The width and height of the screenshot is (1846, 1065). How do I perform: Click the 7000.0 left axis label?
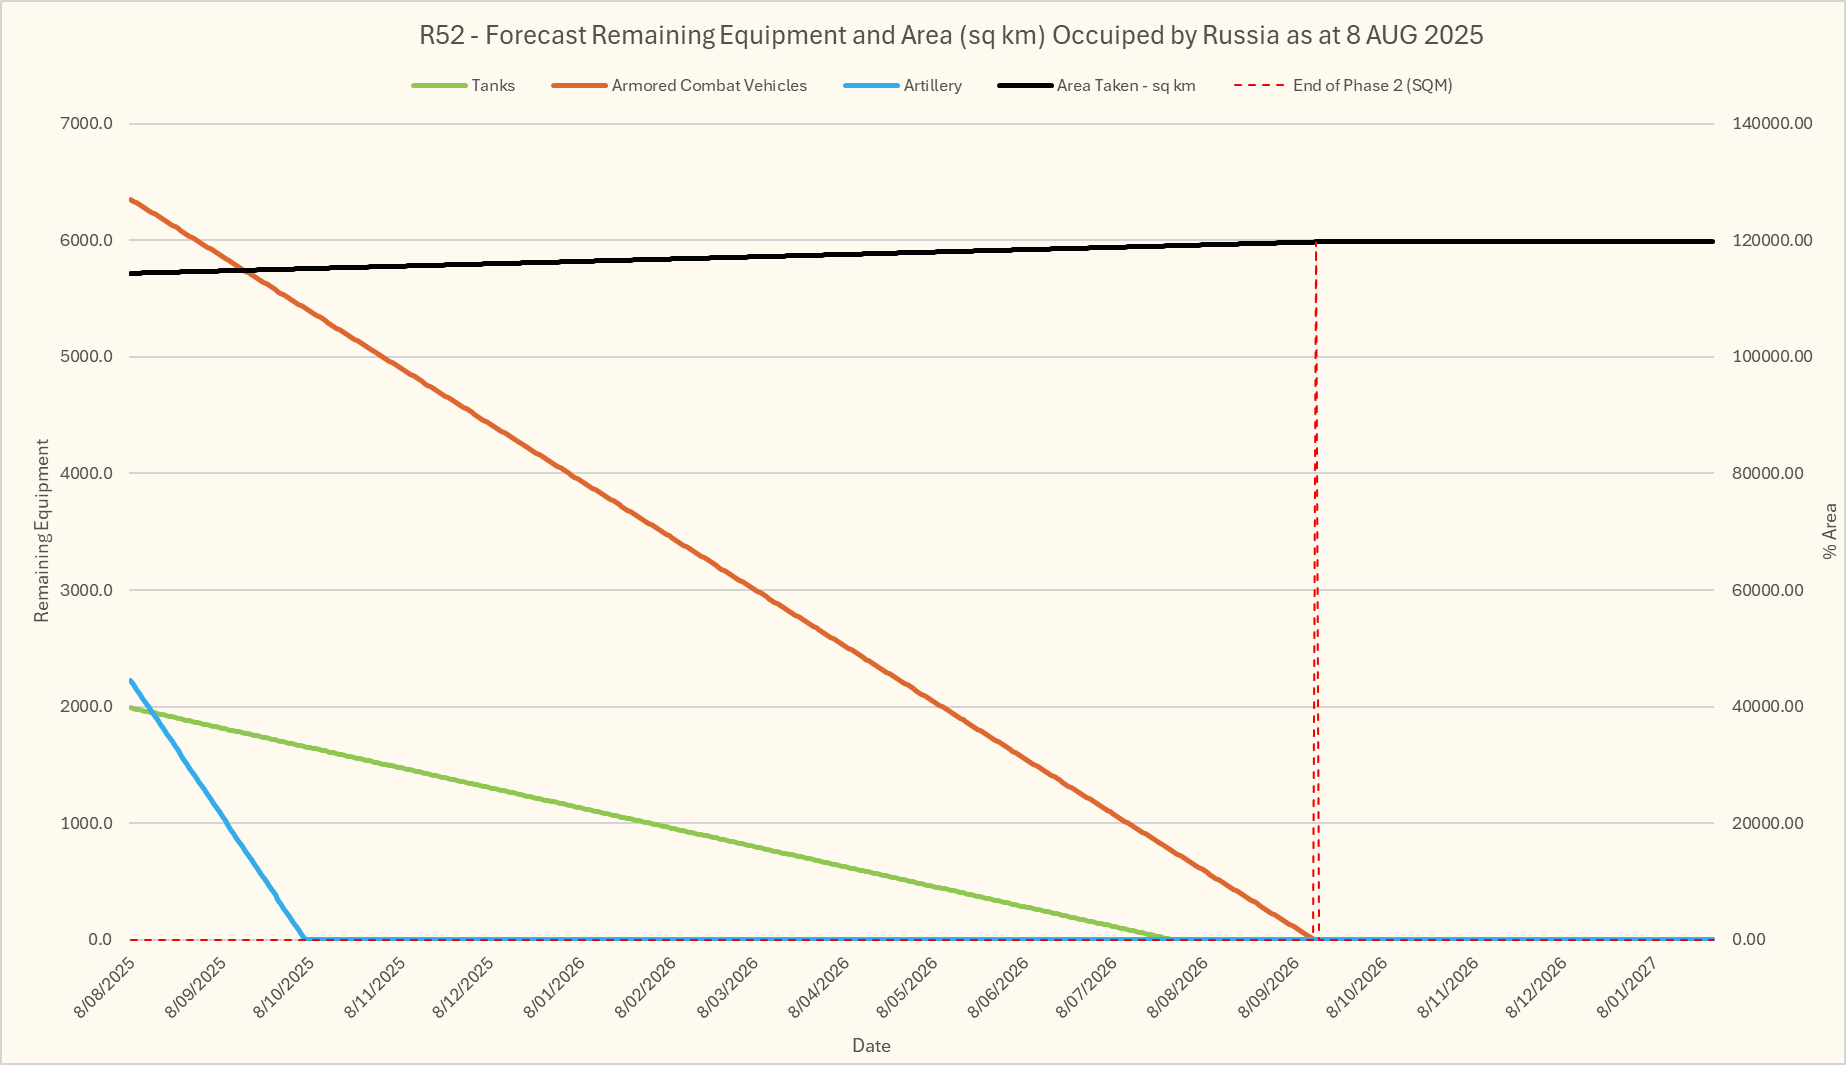[x=87, y=124]
